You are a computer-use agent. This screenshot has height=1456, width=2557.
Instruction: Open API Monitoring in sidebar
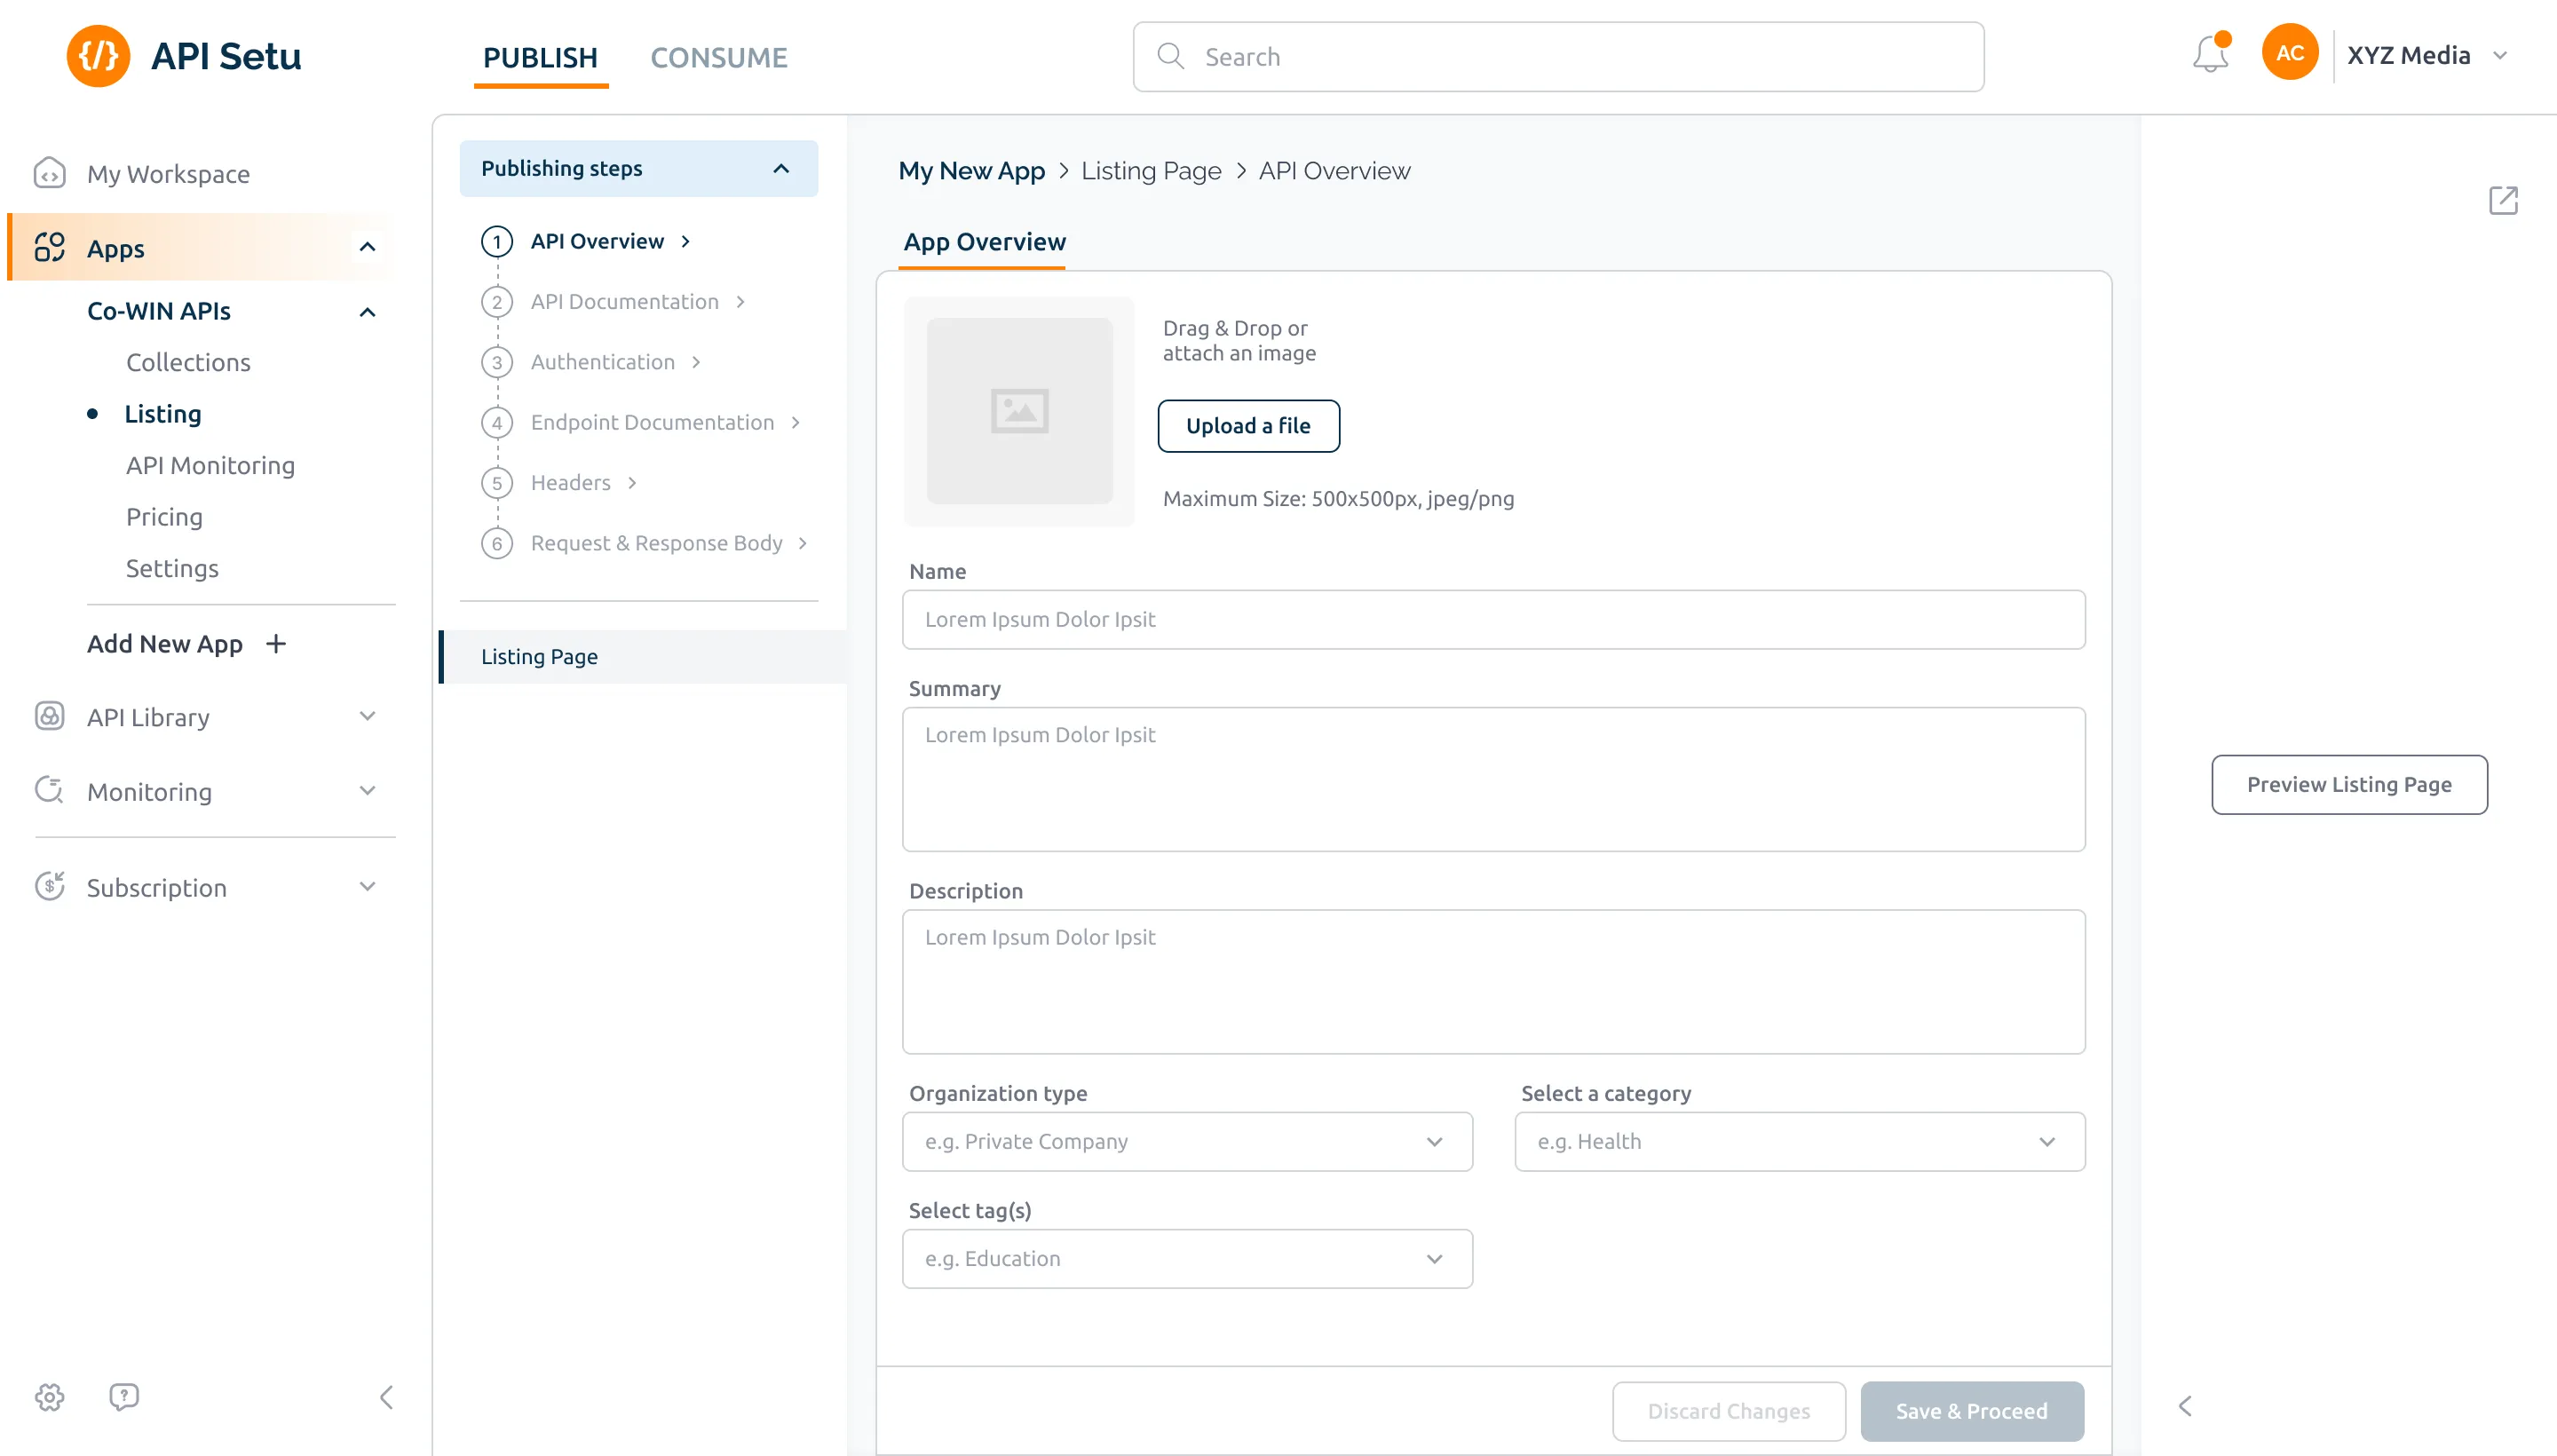(210, 465)
